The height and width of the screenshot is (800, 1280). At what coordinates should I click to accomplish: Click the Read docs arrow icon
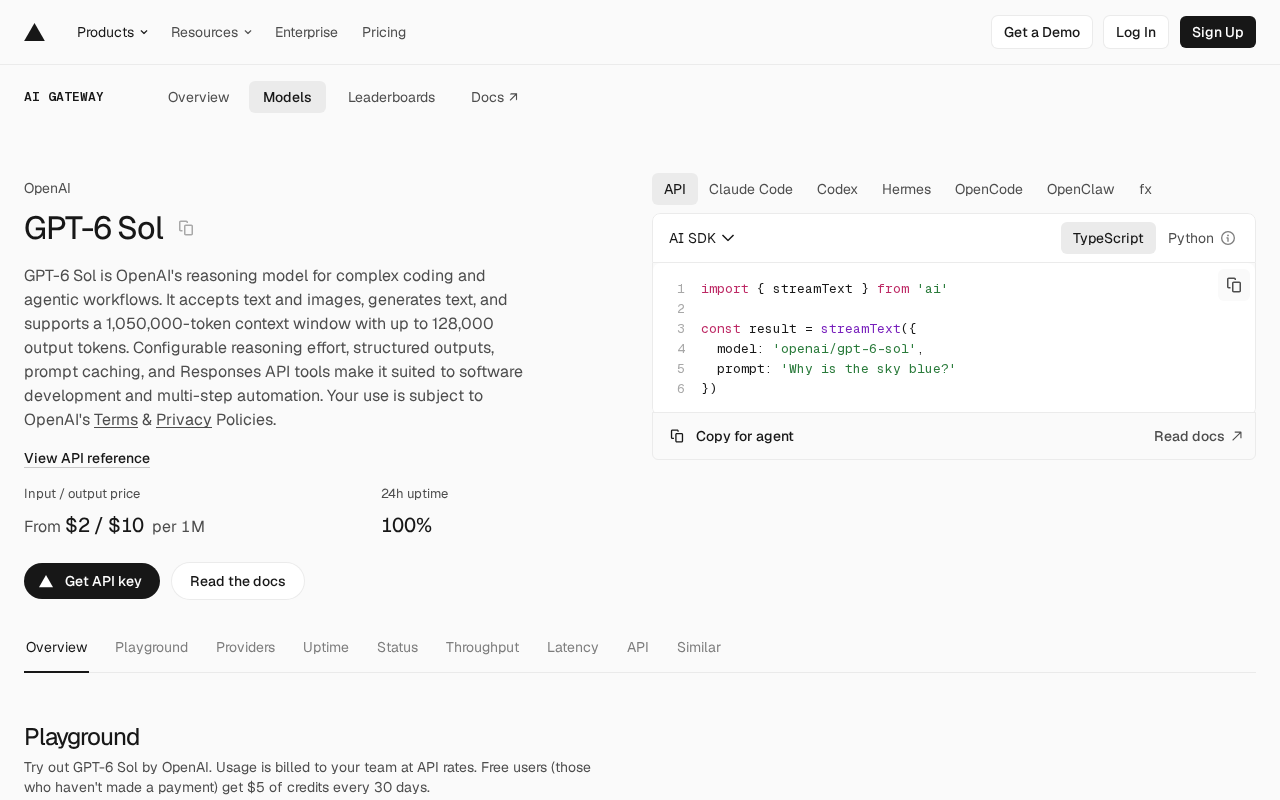[x=1237, y=436]
